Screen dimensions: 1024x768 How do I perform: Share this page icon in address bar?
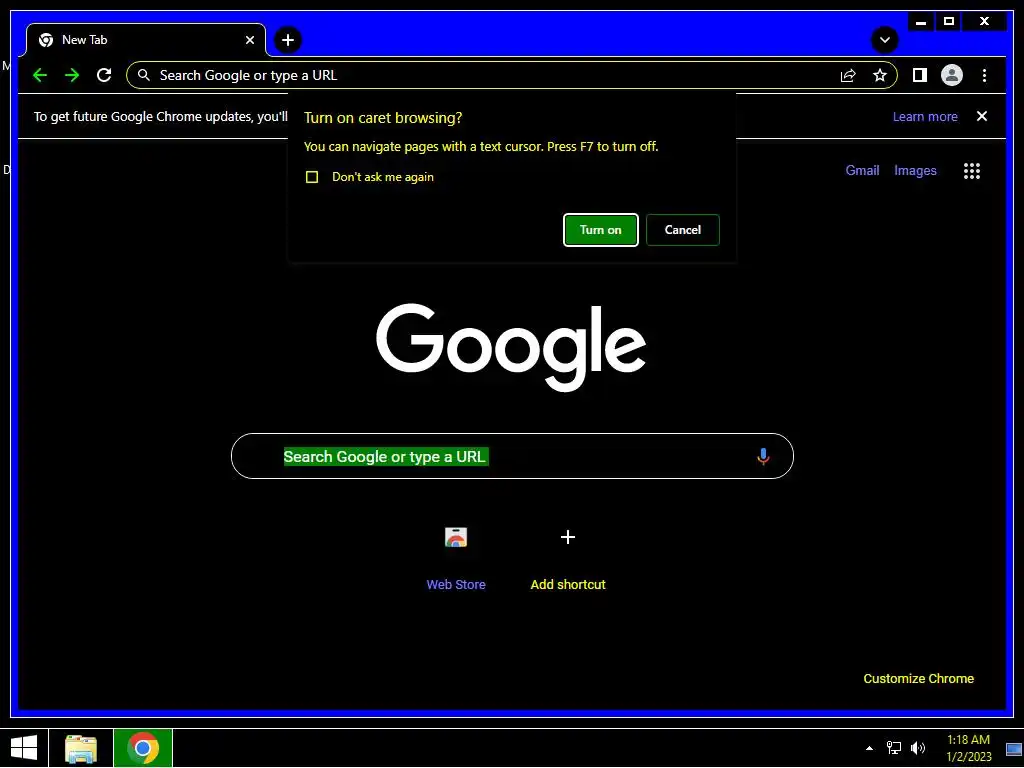[848, 75]
